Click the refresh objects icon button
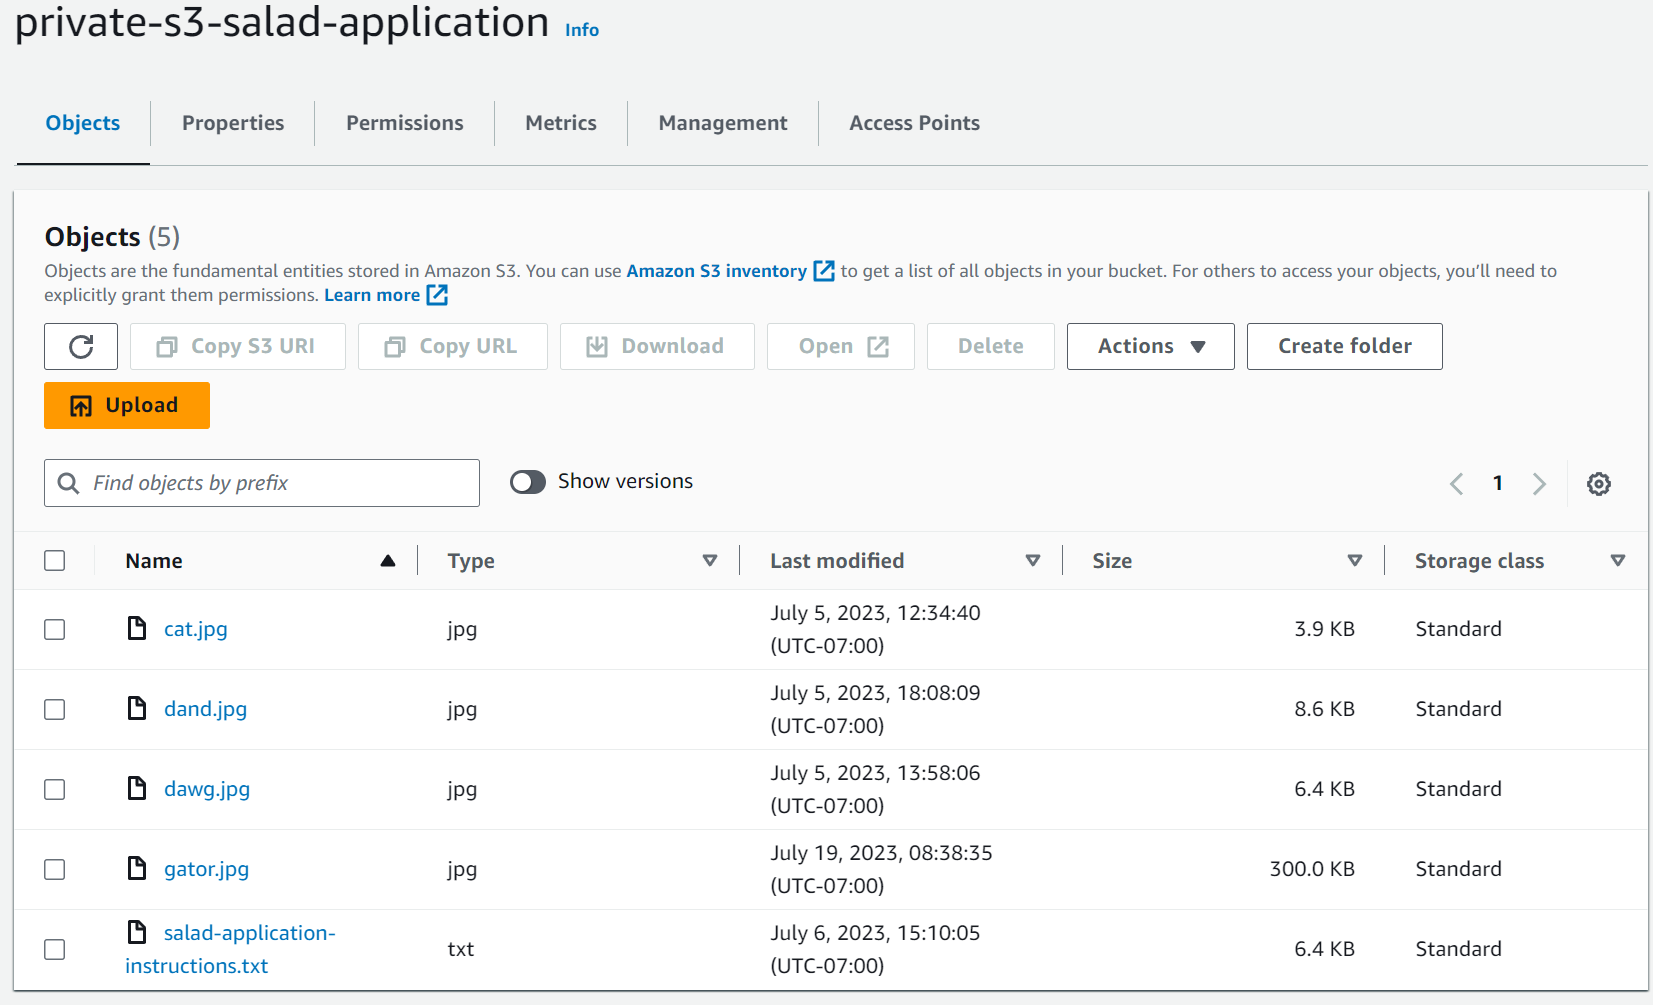 (x=81, y=346)
